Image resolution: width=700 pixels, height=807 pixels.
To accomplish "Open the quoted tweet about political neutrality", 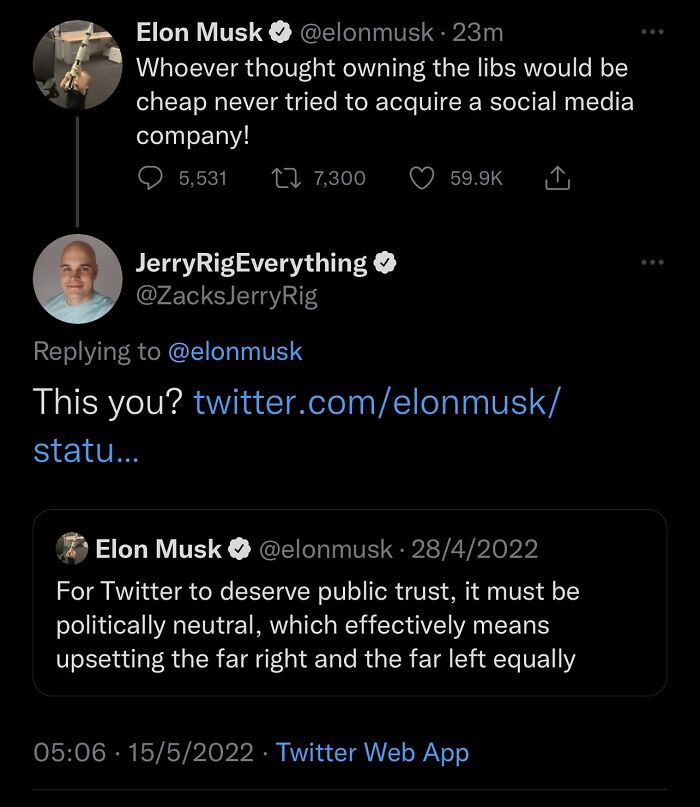I will click(349, 624).
